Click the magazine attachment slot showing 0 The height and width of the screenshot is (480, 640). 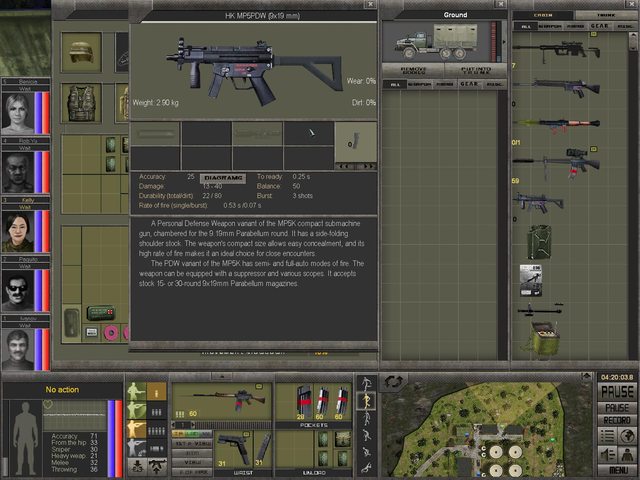click(356, 140)
